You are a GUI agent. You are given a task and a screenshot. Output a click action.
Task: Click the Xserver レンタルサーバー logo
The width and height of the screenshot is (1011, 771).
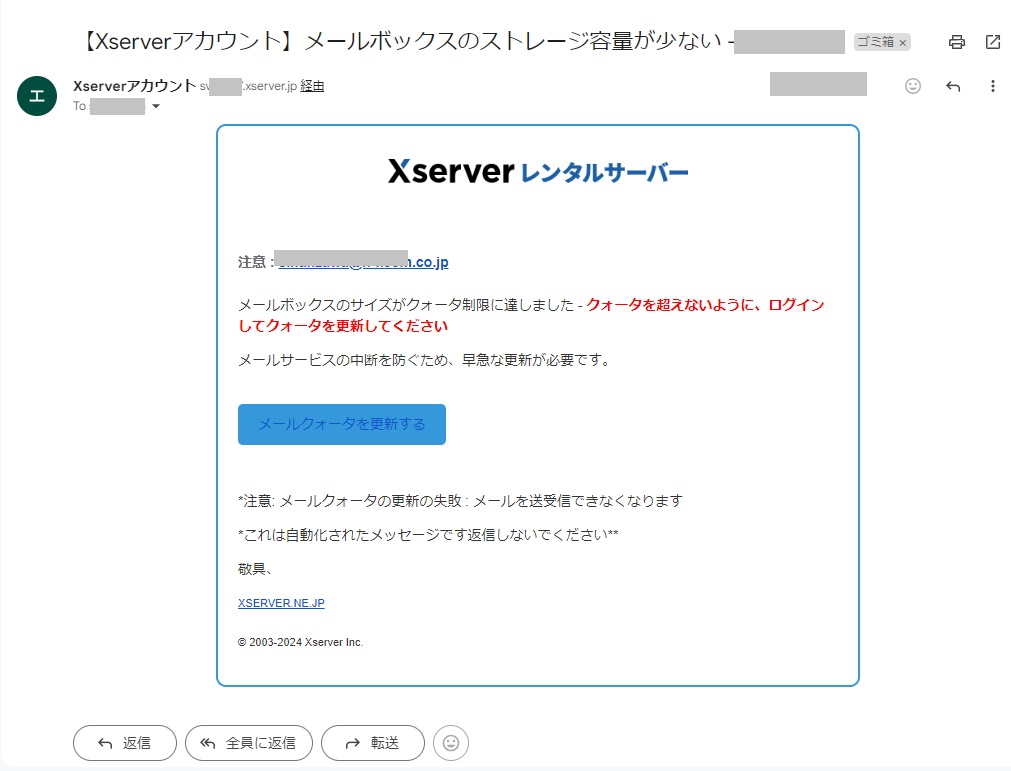[538, 172]
